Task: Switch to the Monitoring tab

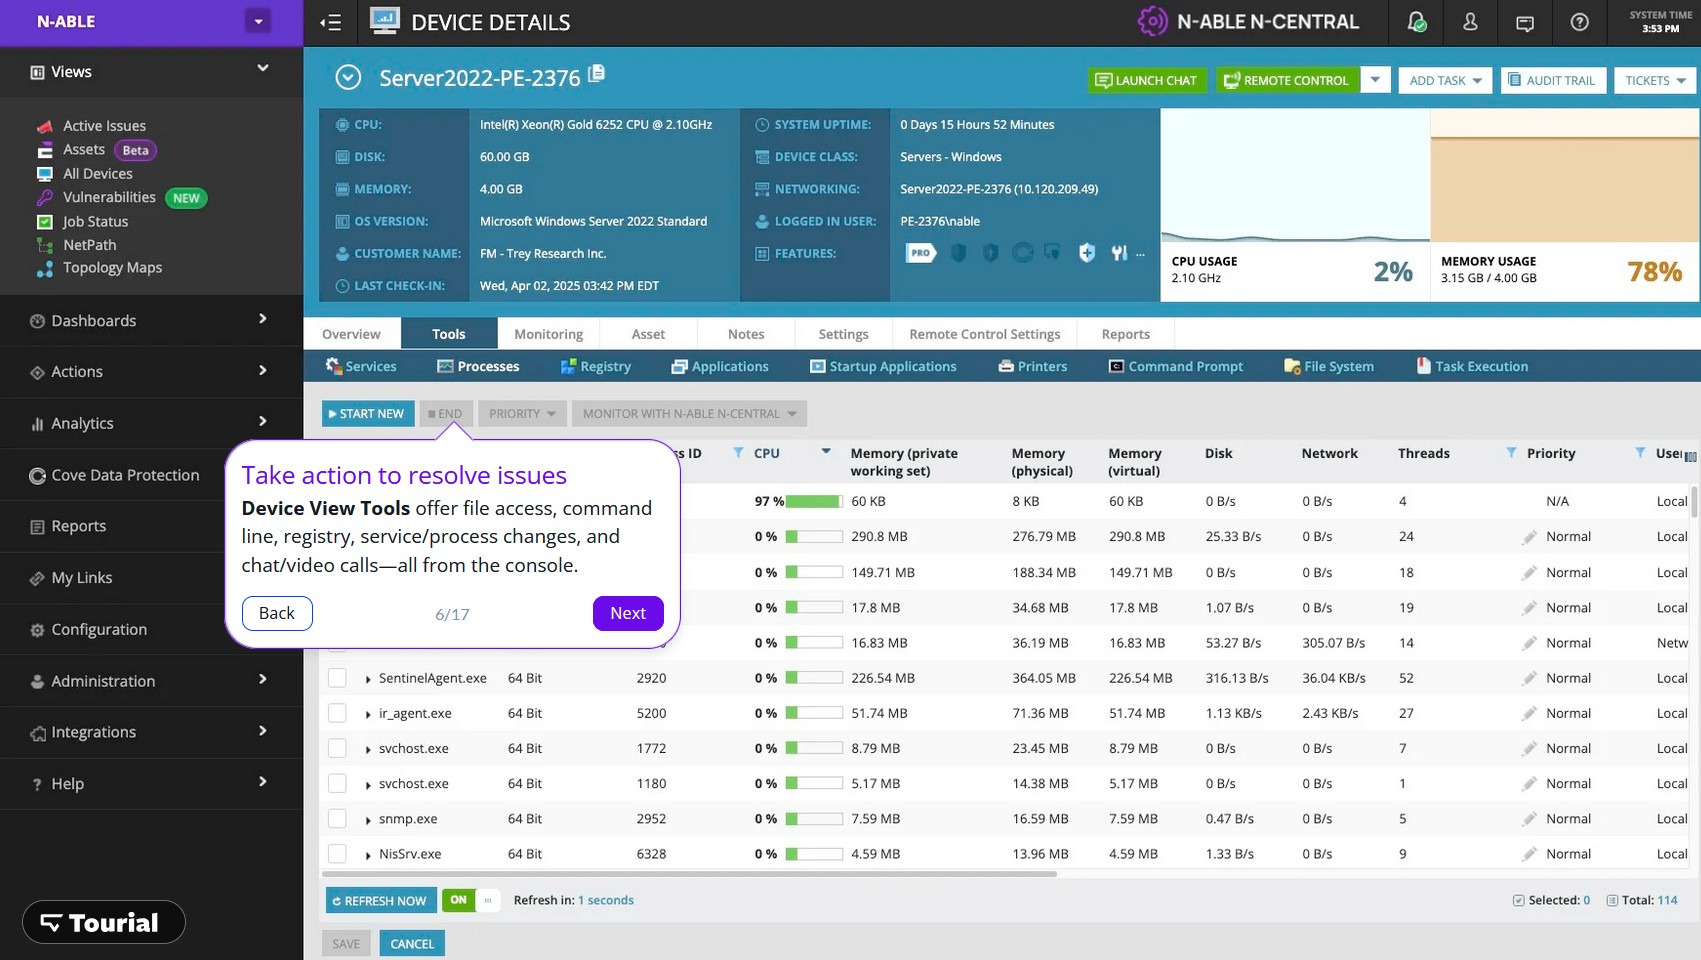Action: coord(548,334)
